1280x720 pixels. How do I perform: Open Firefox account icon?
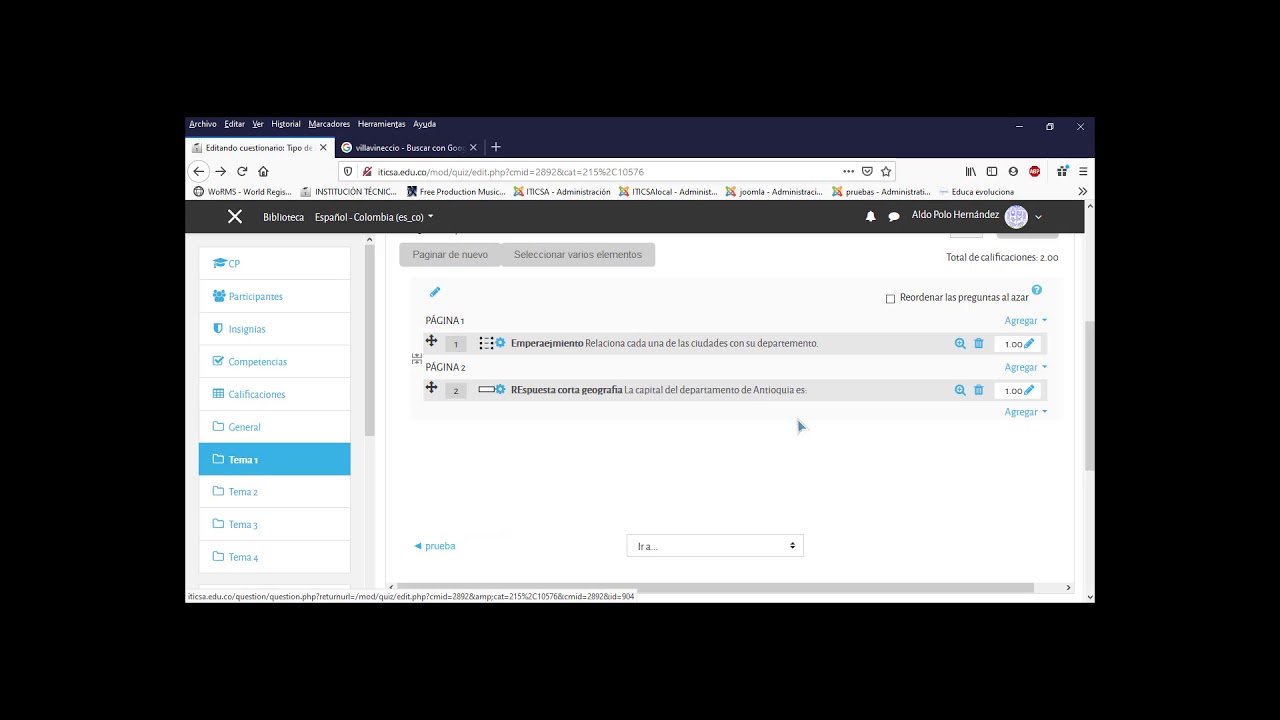1013,171
